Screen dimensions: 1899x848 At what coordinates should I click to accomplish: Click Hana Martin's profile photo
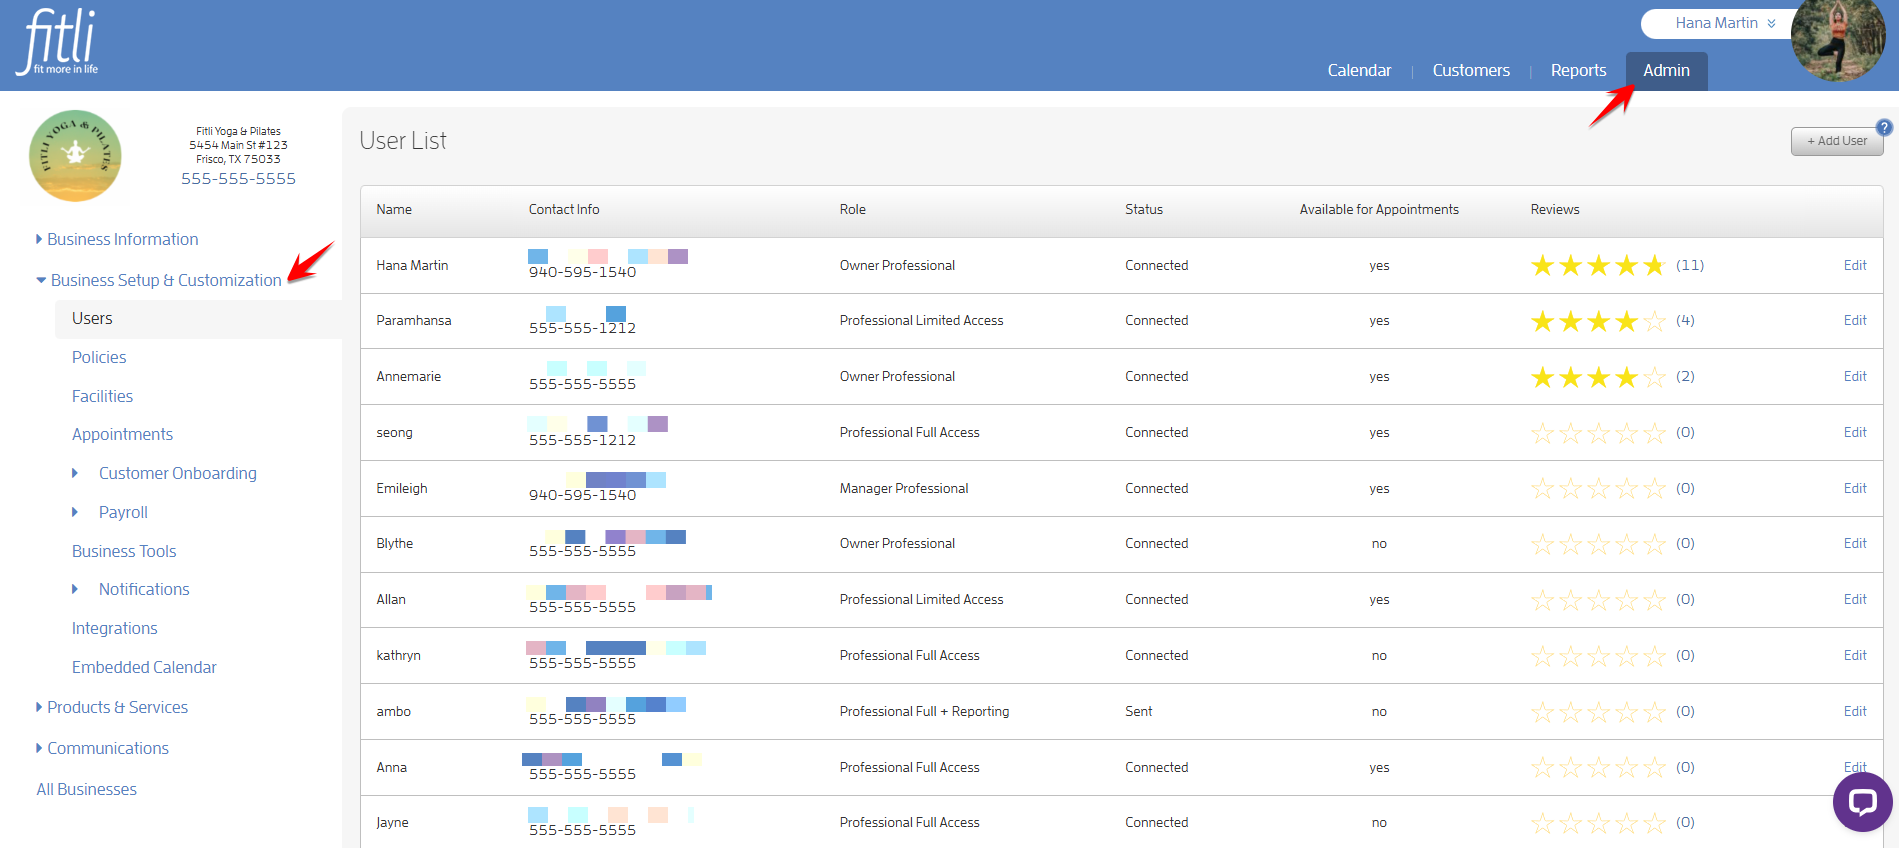pyautogui.click(x=1838, y=40)
